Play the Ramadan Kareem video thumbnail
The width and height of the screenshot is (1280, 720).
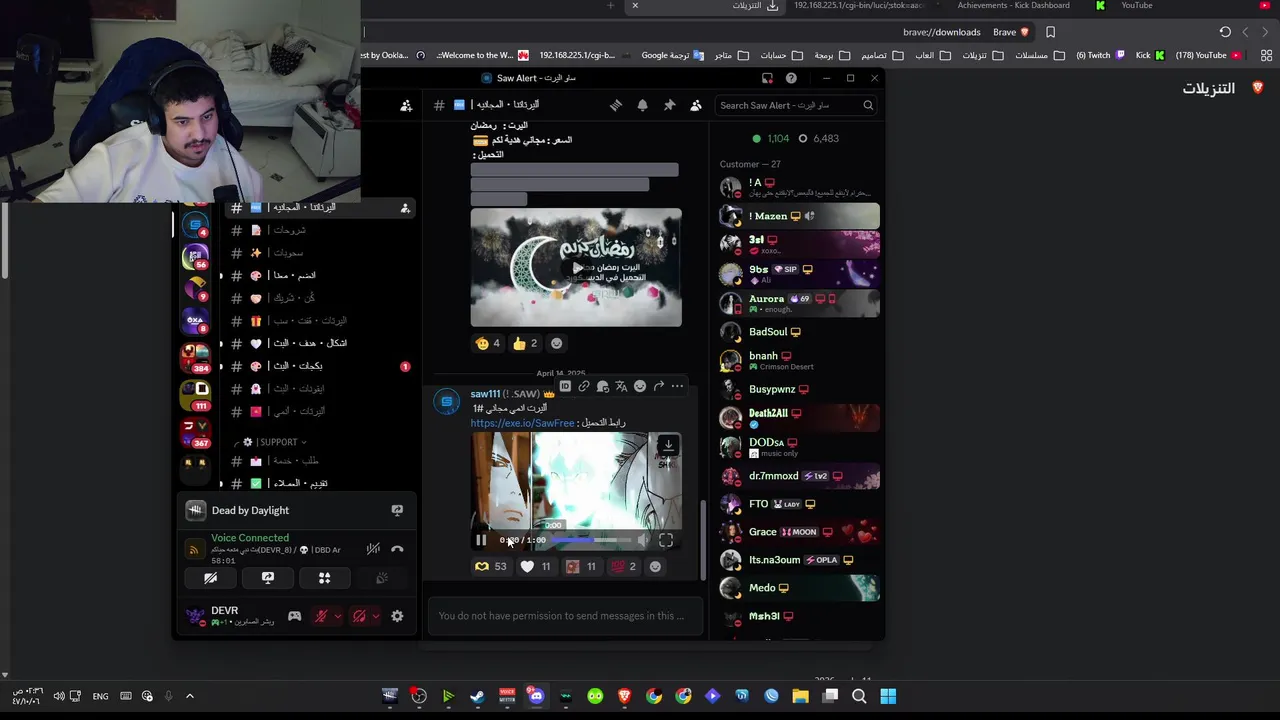point(576,267)
